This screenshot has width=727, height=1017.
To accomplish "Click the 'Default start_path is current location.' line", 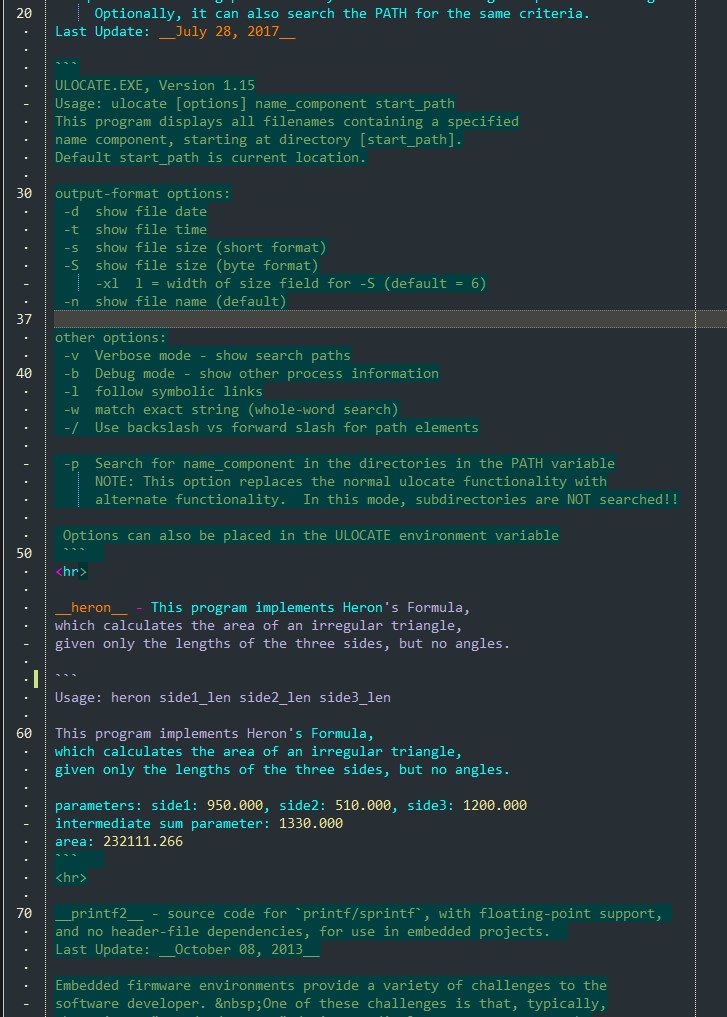I will [x=210, y=158].
